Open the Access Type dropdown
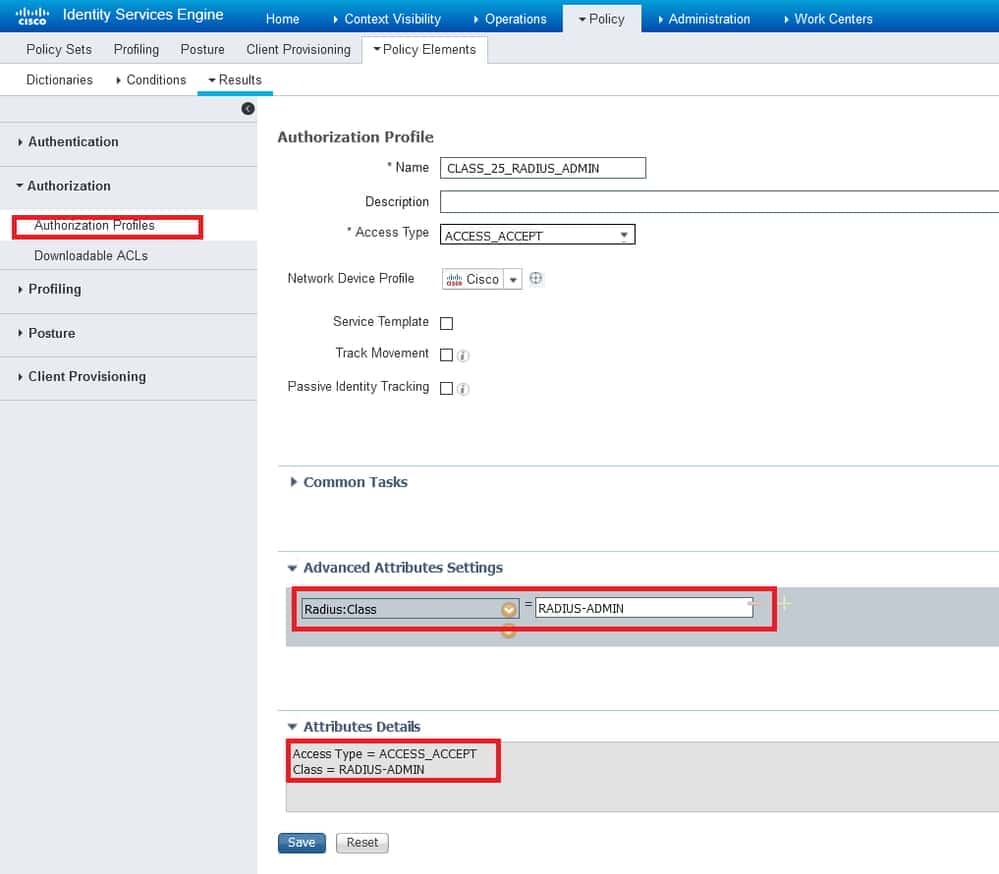999x874 pixels. point(537,234)
